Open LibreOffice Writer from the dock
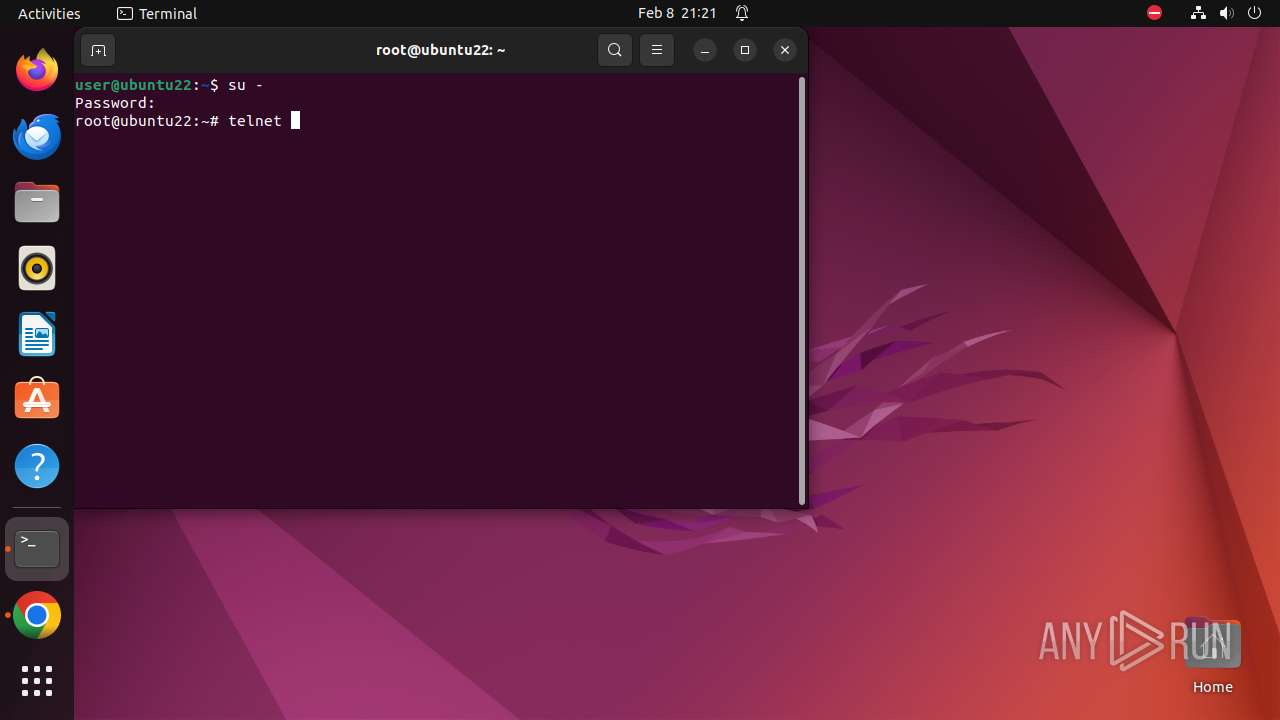The image size is (1280, 720). [37, 334]
